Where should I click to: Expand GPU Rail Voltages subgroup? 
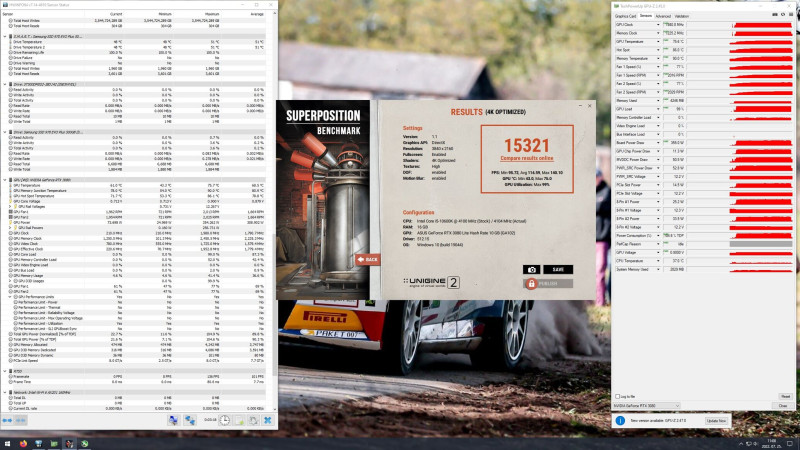[10, 207]
